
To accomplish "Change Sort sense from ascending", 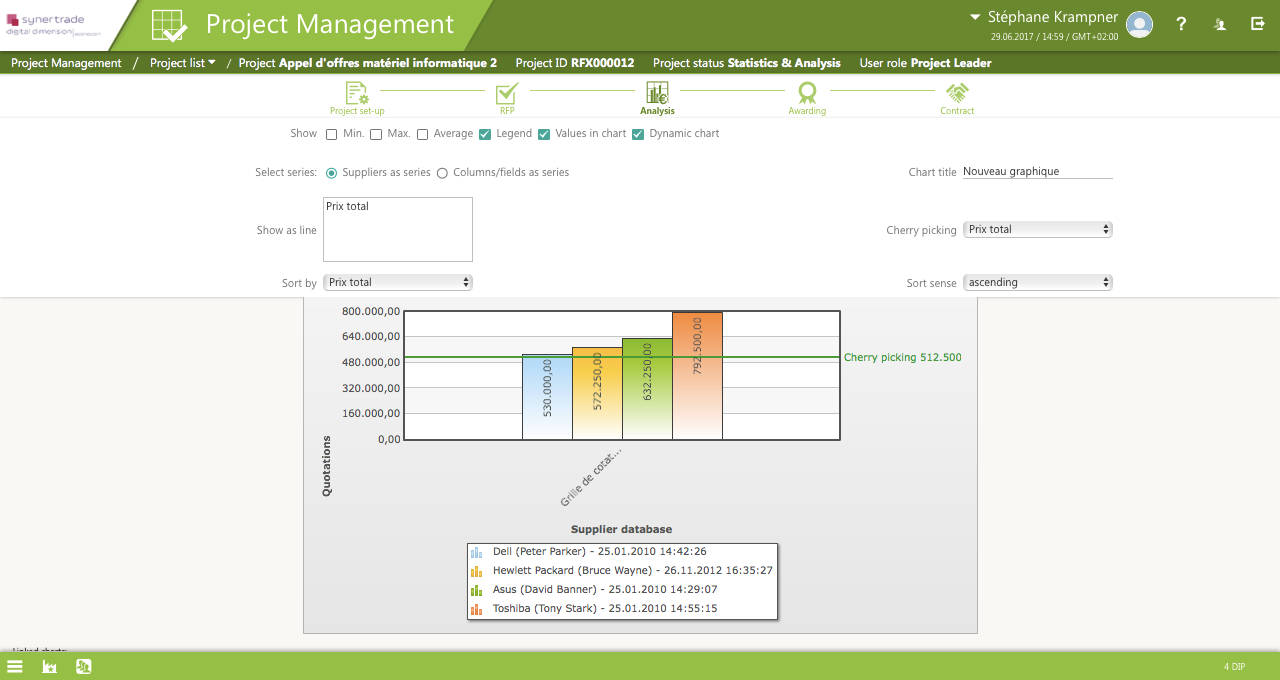I will [1037, 281].
